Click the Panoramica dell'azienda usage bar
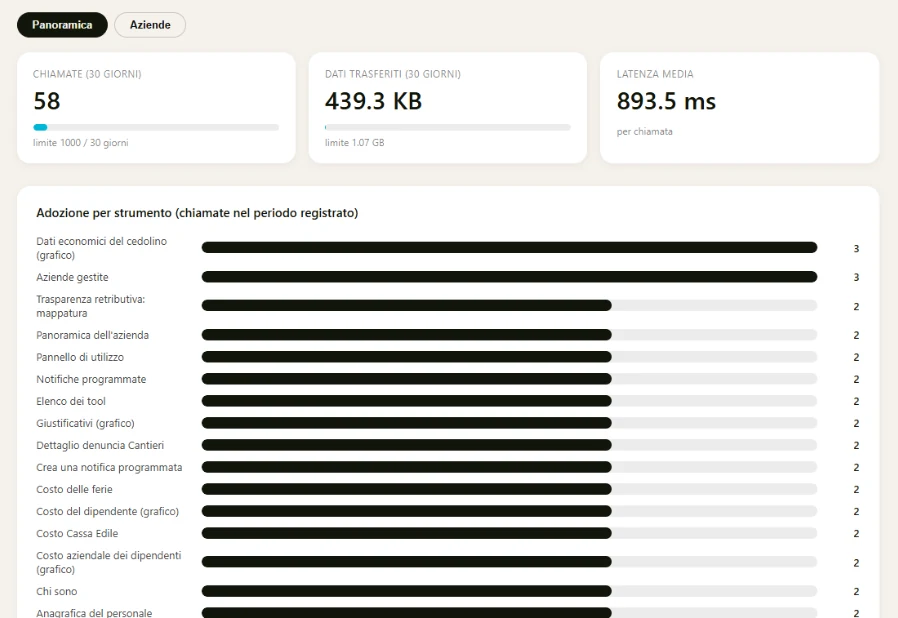Screen dimensions: 898x618 click(509, 334)
